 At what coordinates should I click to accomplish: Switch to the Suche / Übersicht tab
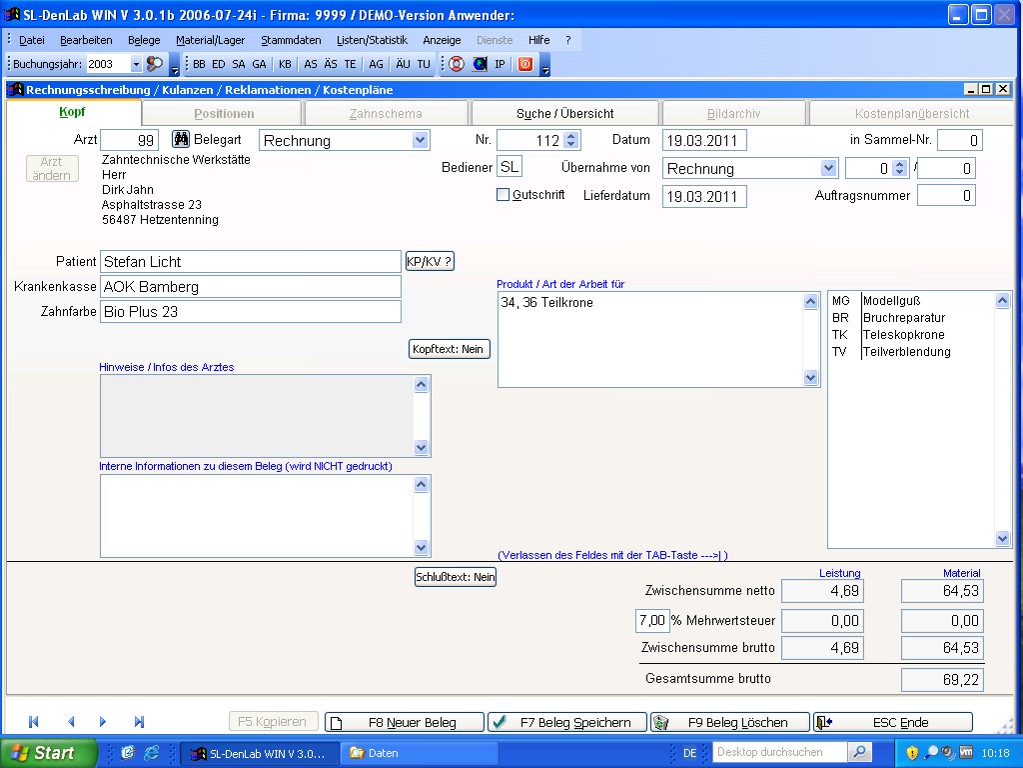pos(565,114)
